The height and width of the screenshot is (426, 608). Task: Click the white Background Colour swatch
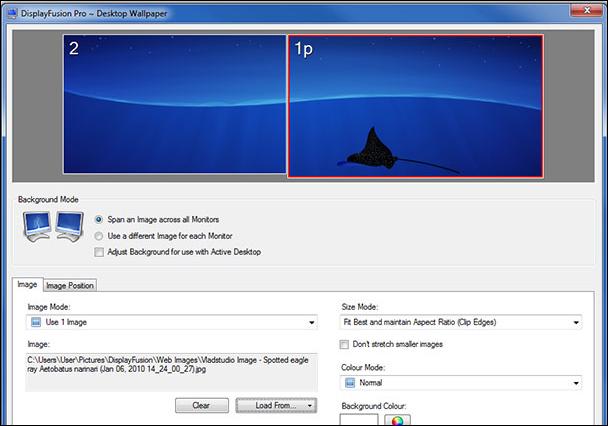click(x=359, y=420)
